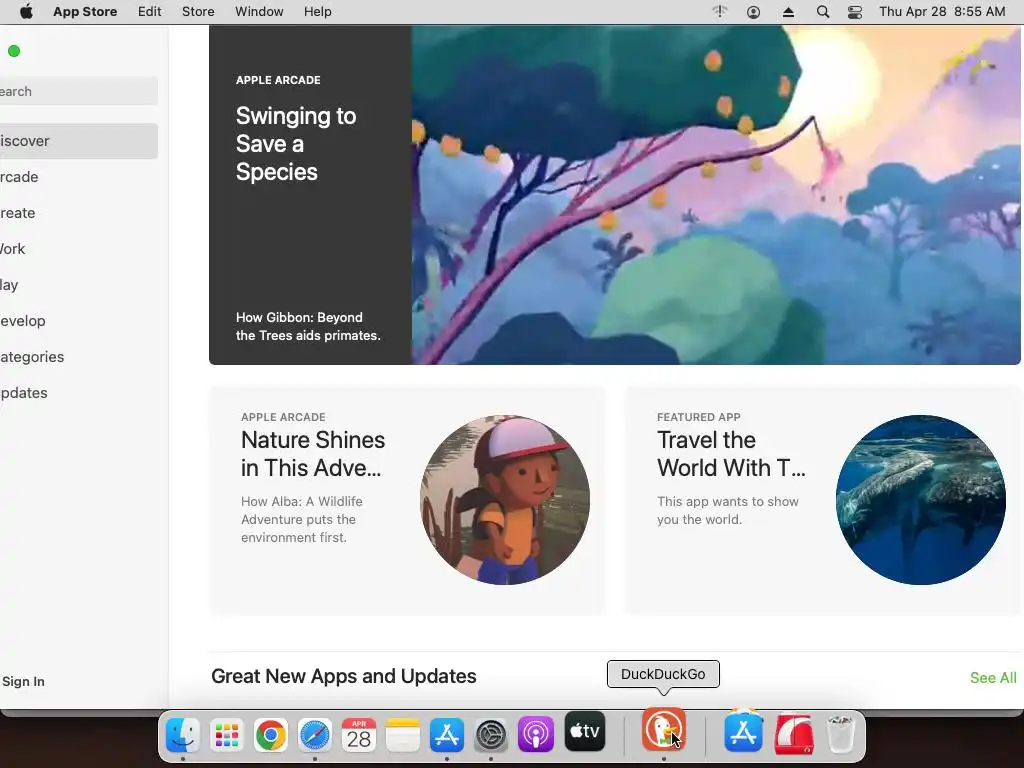Launch Google Chrome from the dock

[x=270, y=735]
